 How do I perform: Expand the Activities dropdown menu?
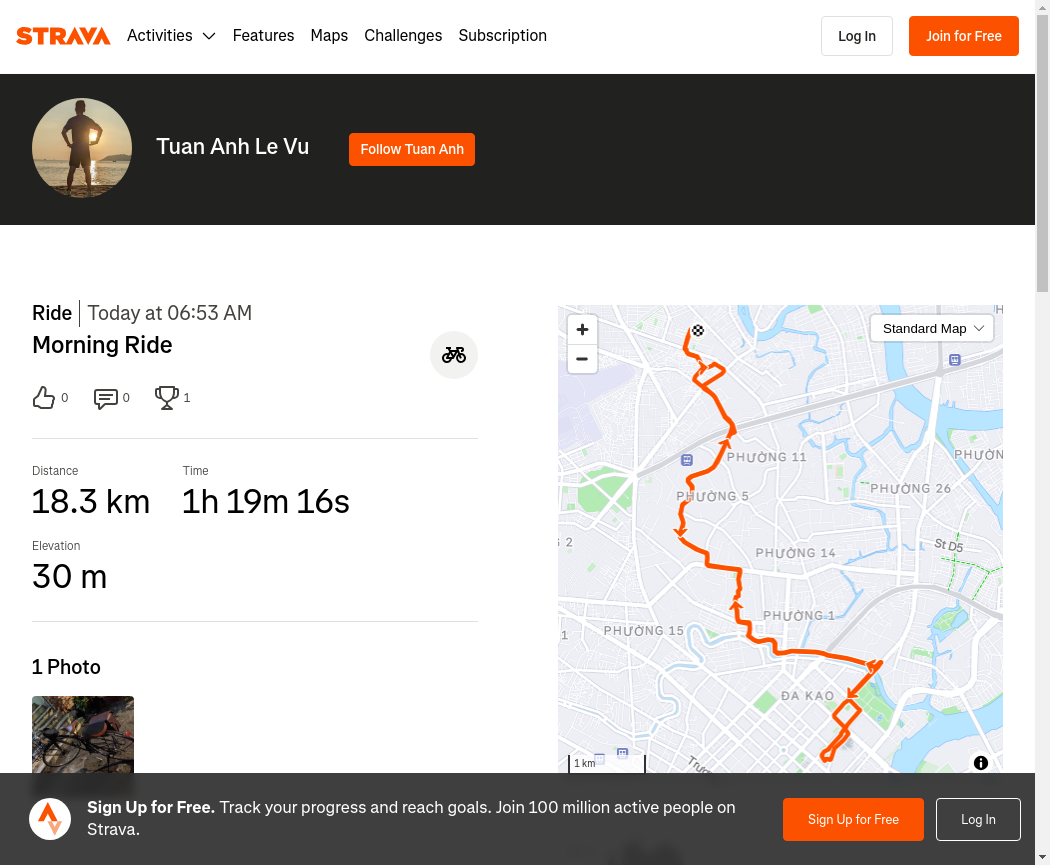pos(171,35)
